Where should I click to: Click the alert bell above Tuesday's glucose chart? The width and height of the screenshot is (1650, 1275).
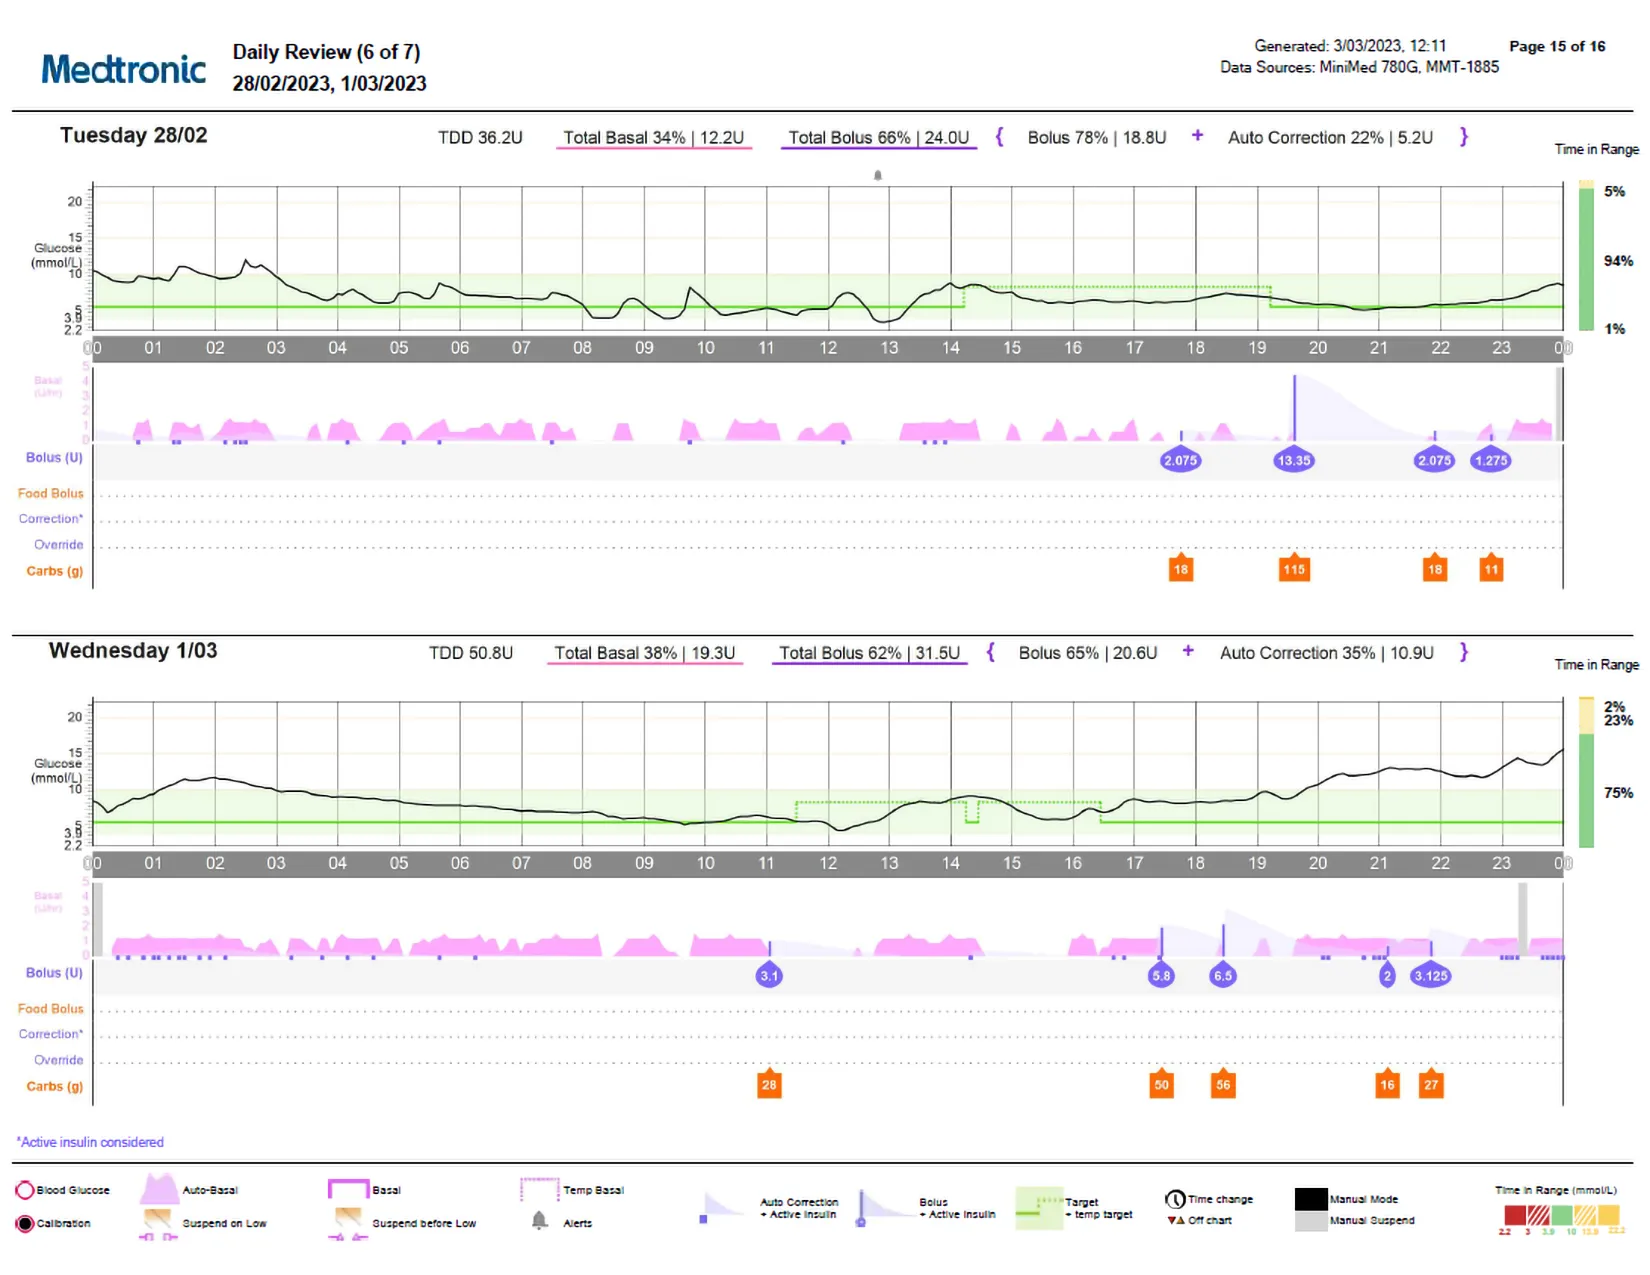878,173
